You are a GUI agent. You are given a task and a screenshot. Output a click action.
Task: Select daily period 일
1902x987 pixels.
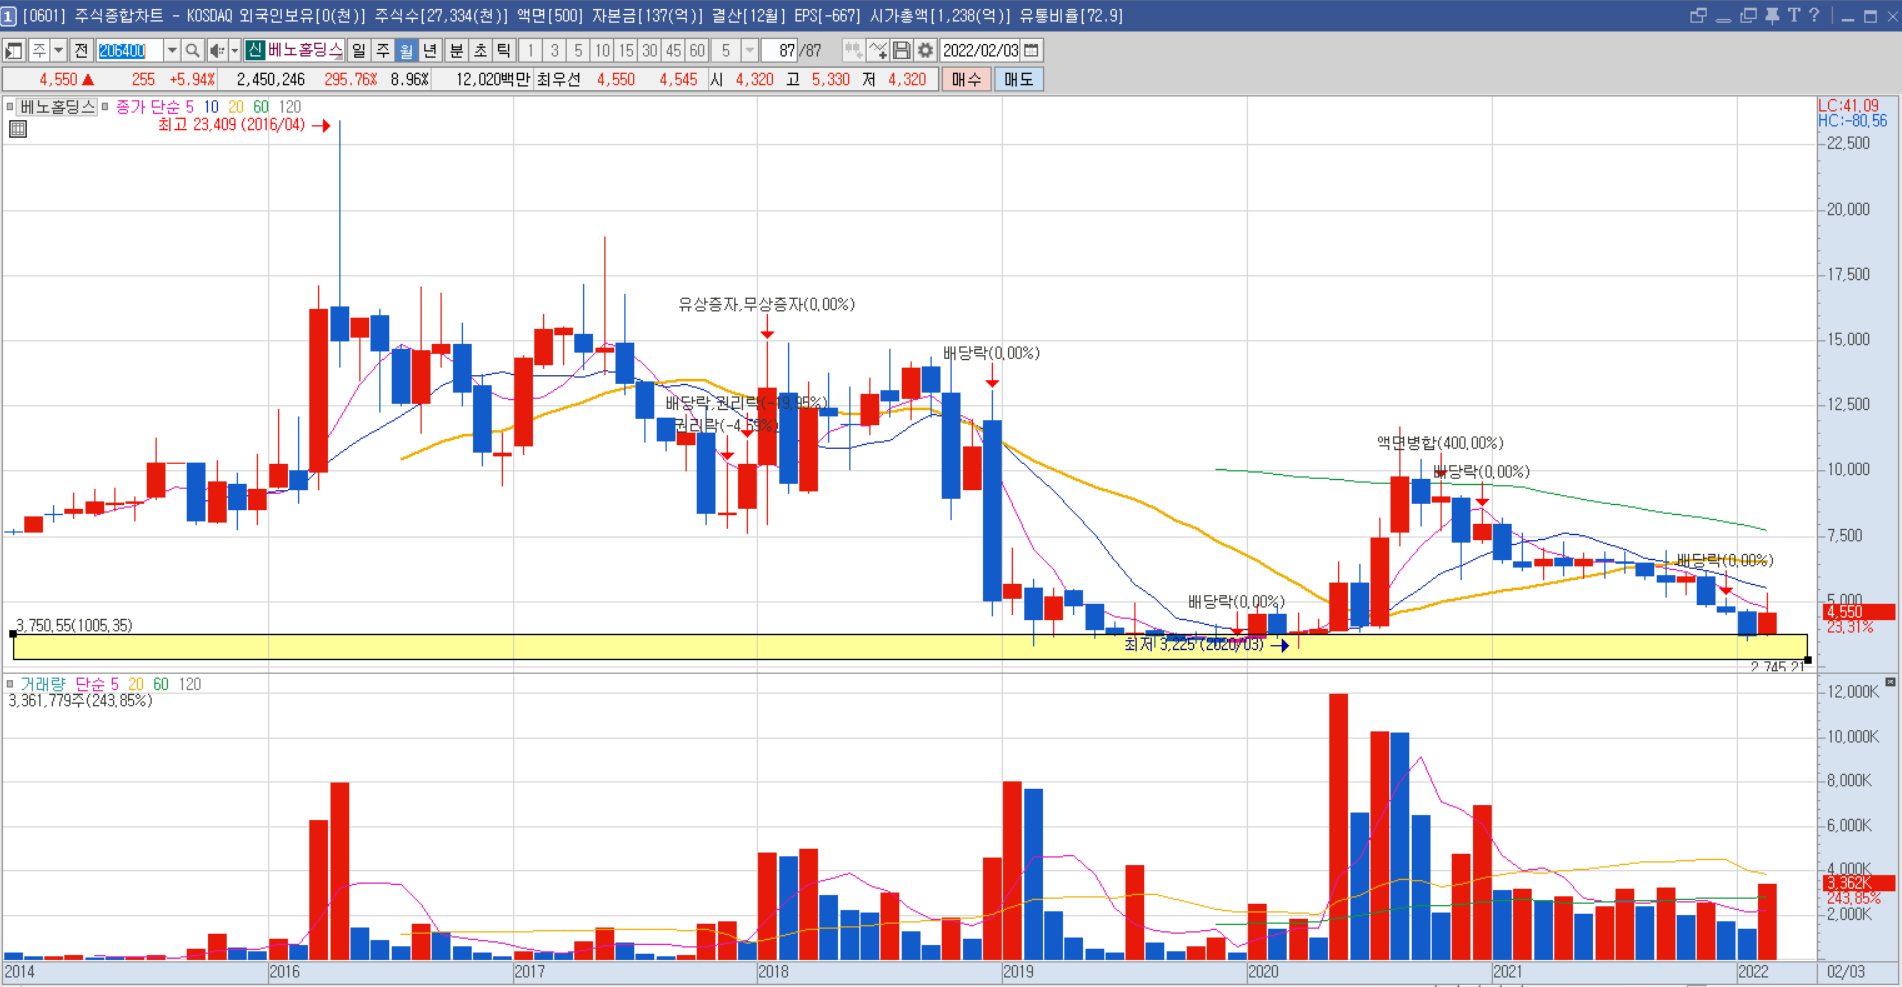pyautogui.click(x=359, y=50)
